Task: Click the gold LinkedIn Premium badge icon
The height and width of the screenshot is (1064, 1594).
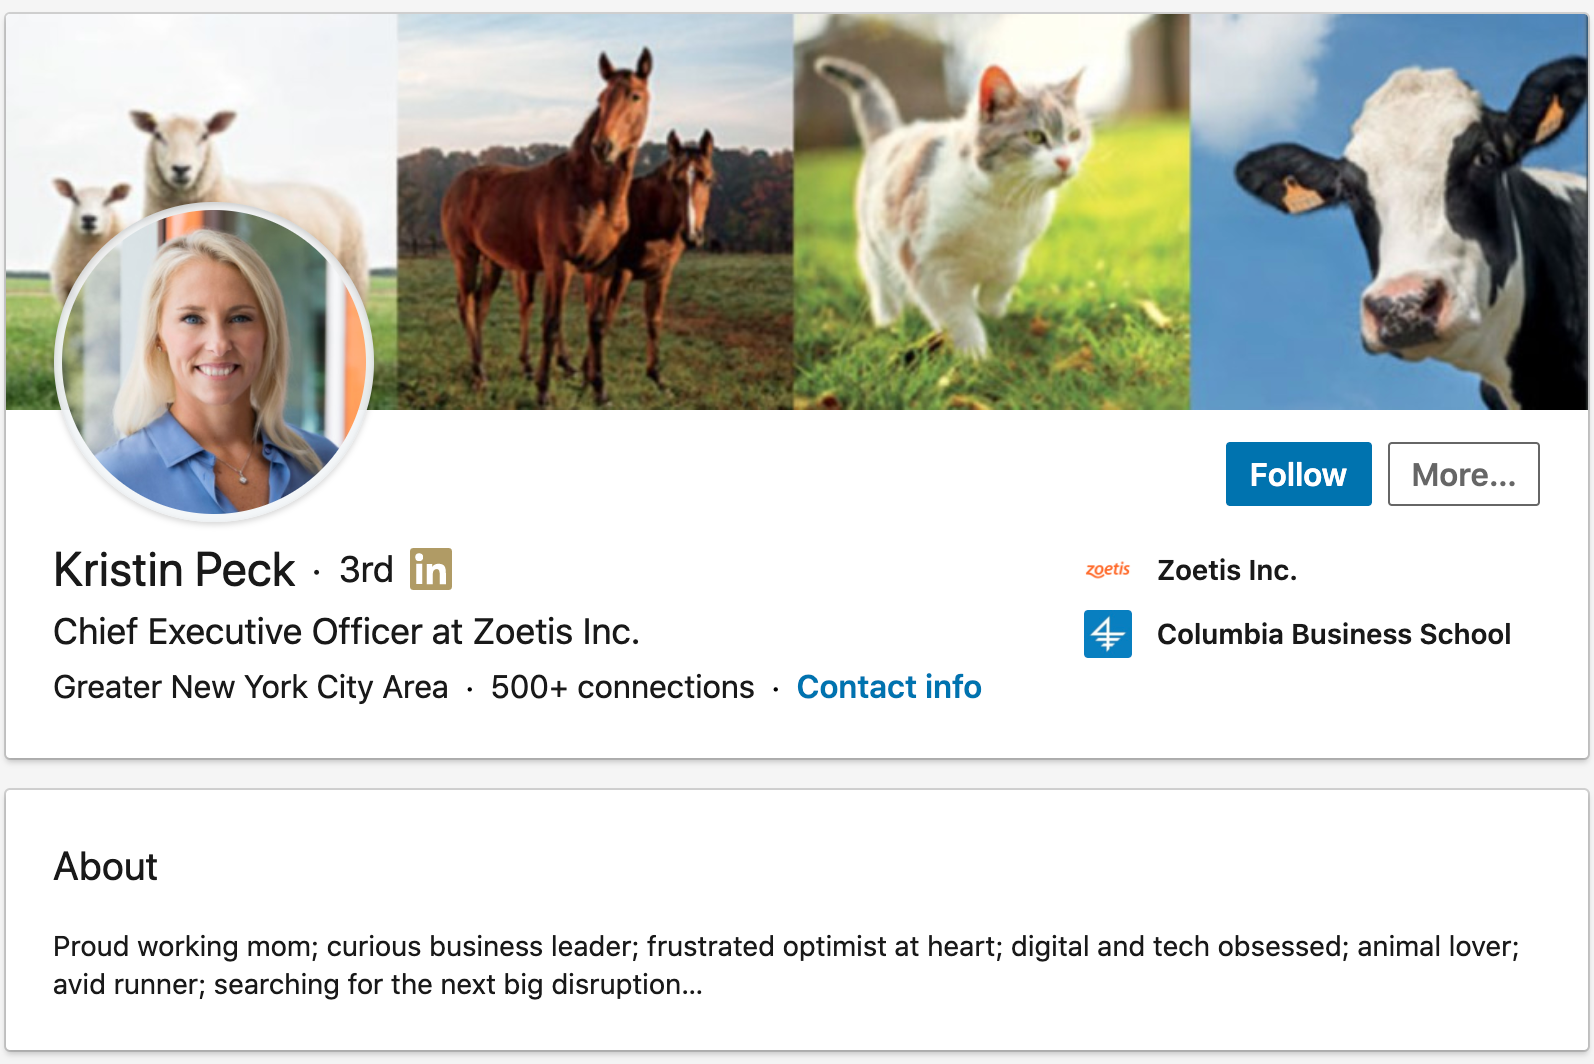Action: click(431, 569)
